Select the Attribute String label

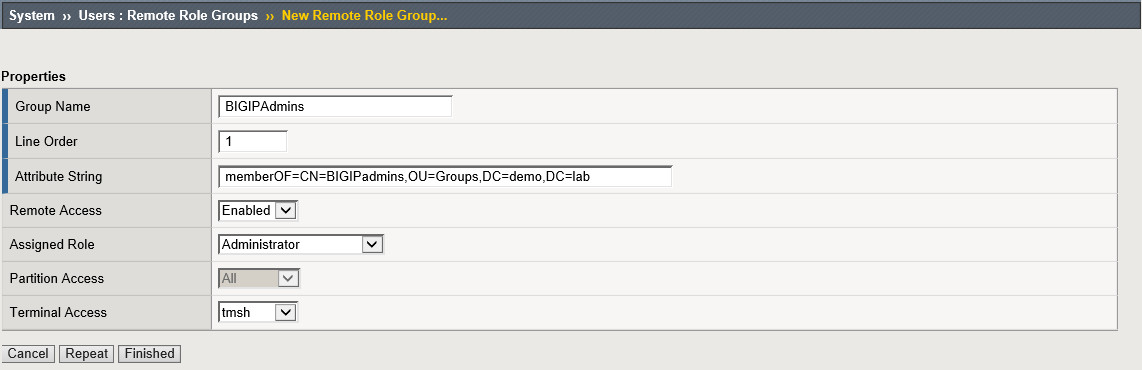coord(58,176)
